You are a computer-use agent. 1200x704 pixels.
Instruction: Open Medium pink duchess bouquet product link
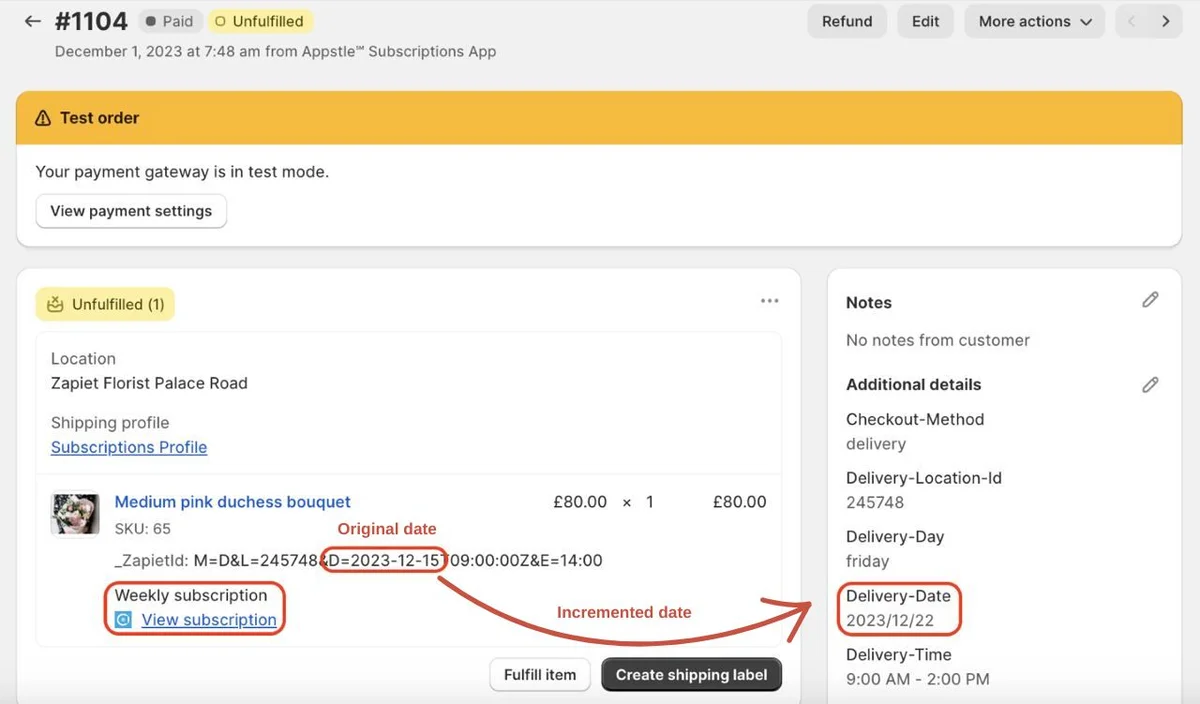pyautogui.click(x=233, y=502)
